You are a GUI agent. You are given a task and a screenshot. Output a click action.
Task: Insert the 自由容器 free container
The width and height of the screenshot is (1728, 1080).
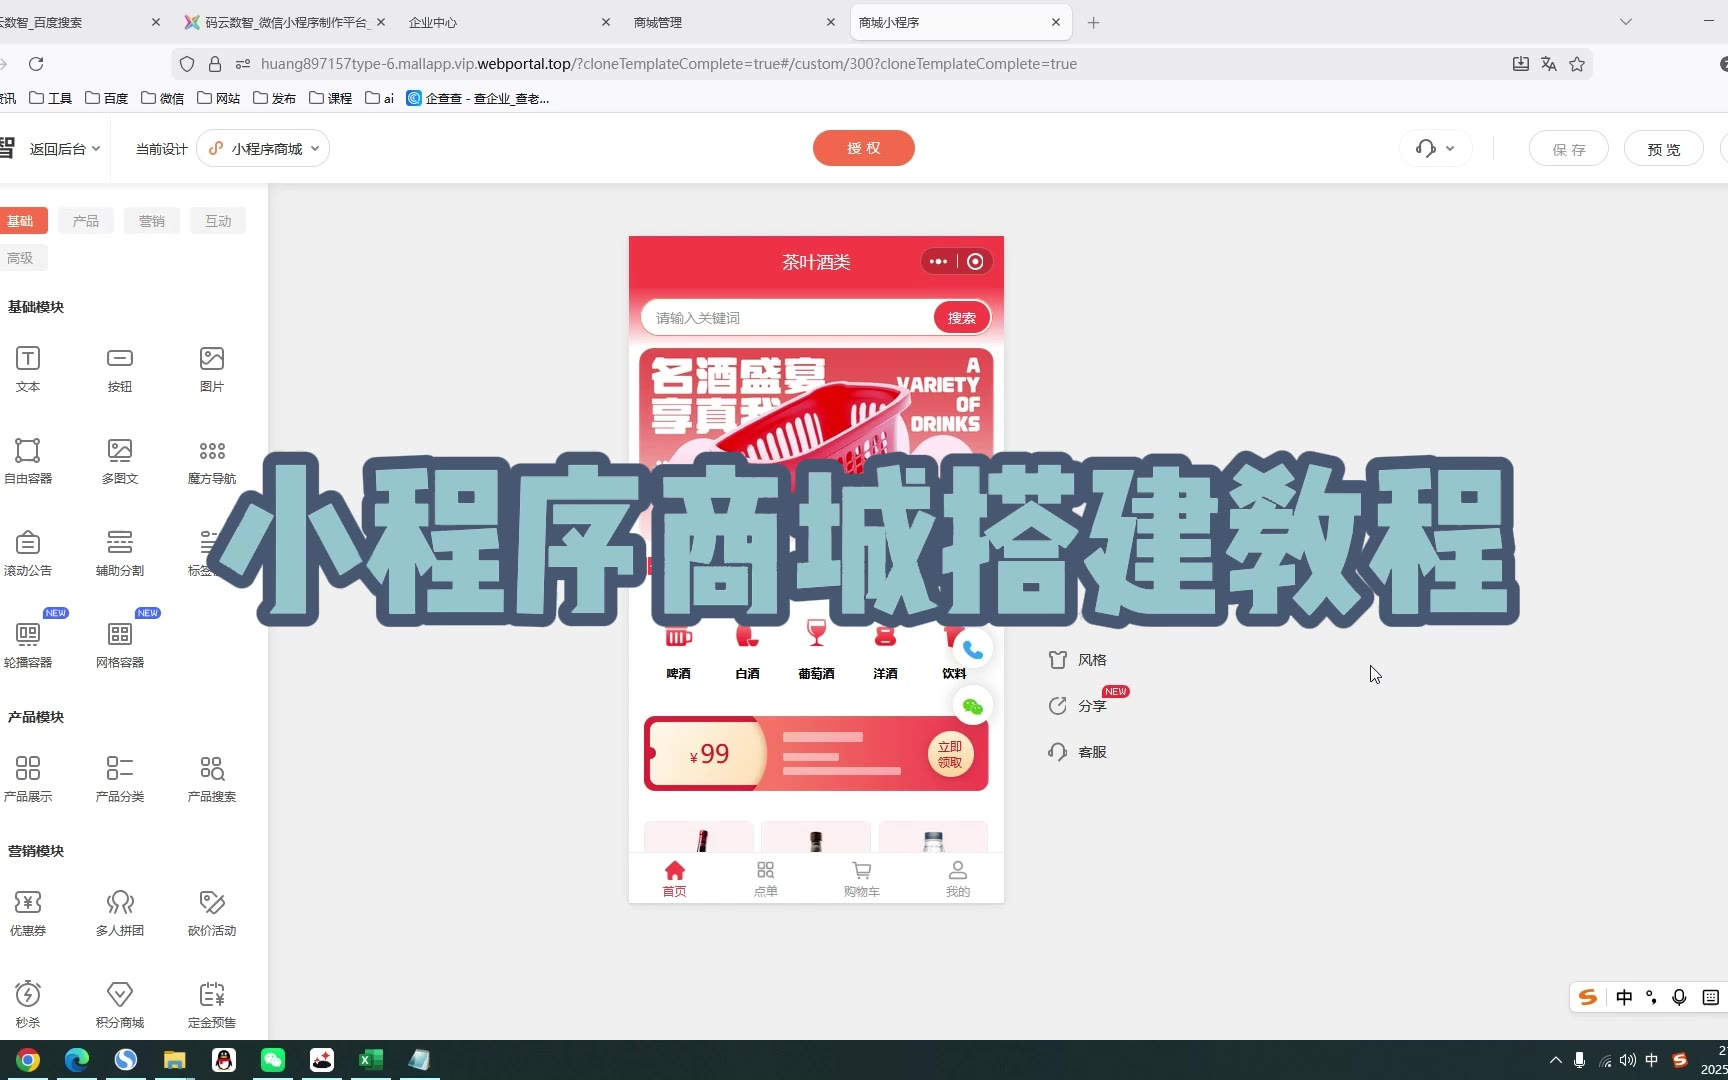coord(28,461)
